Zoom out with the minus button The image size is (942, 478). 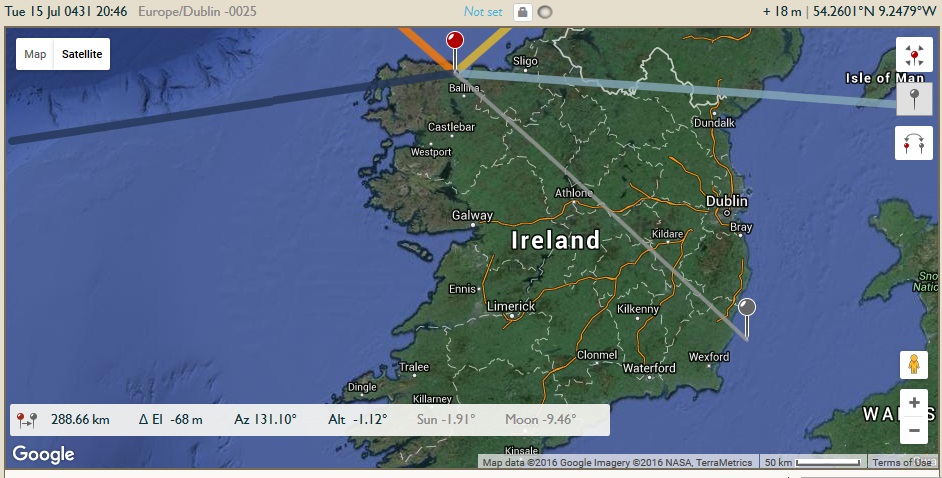[x=913, y=431]
